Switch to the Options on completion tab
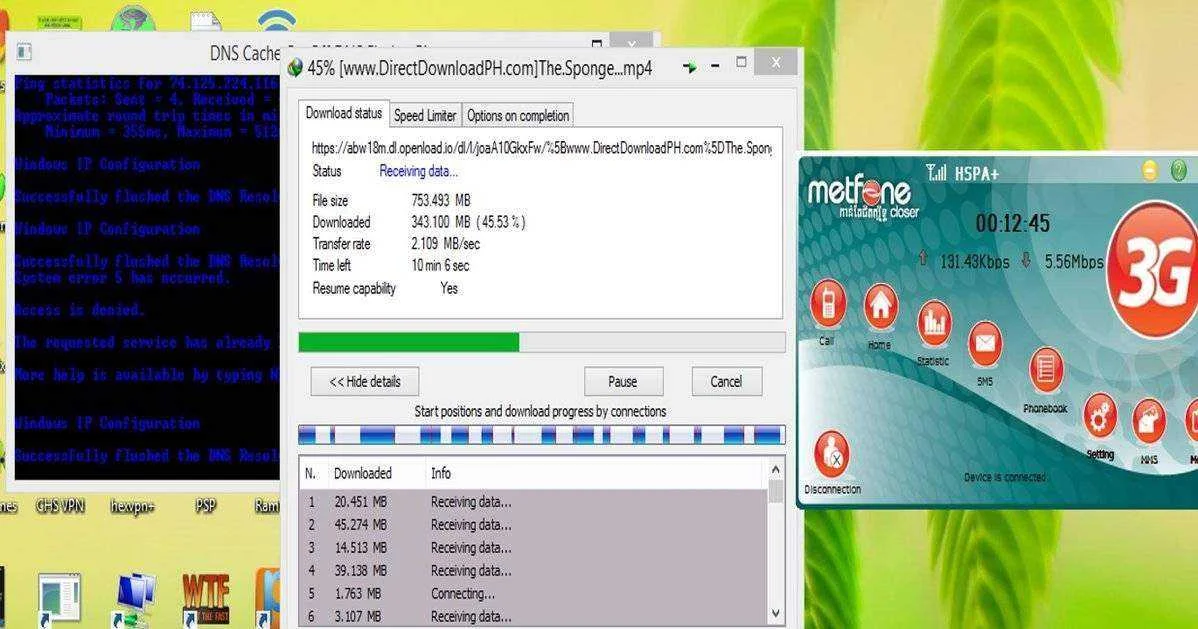 coord(518,115)
